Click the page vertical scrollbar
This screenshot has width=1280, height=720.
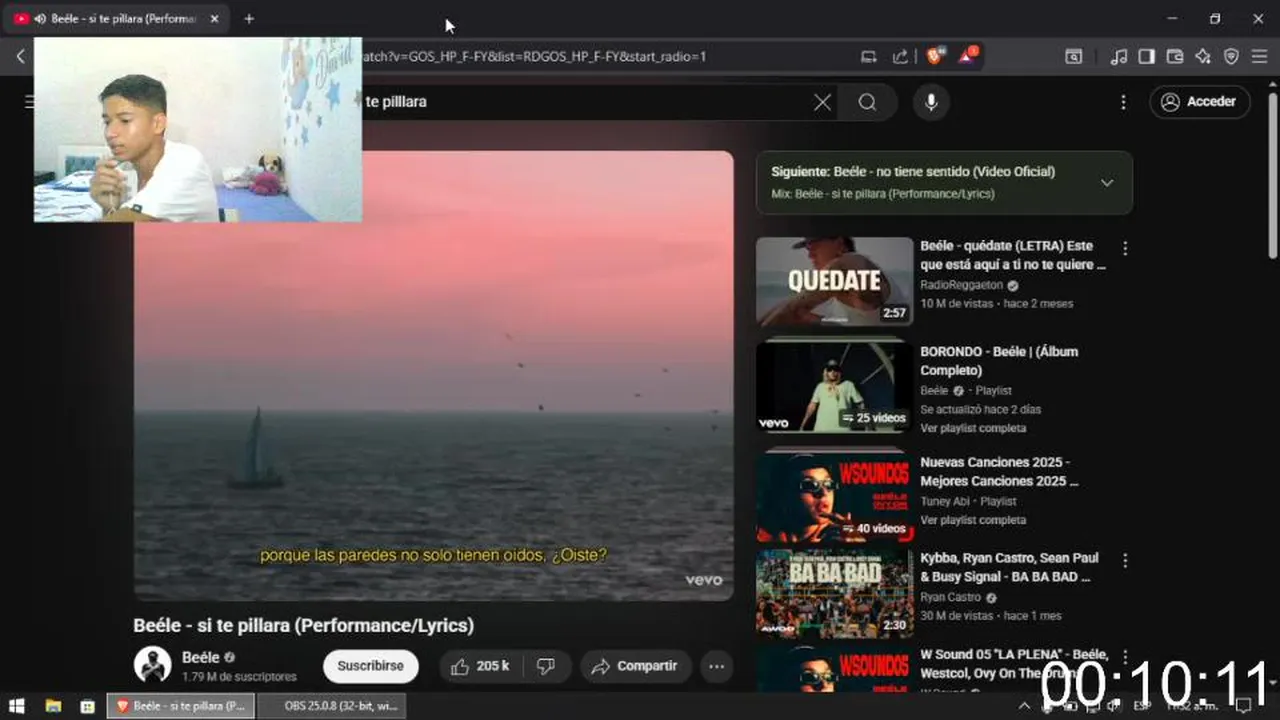pos(1272,175)
